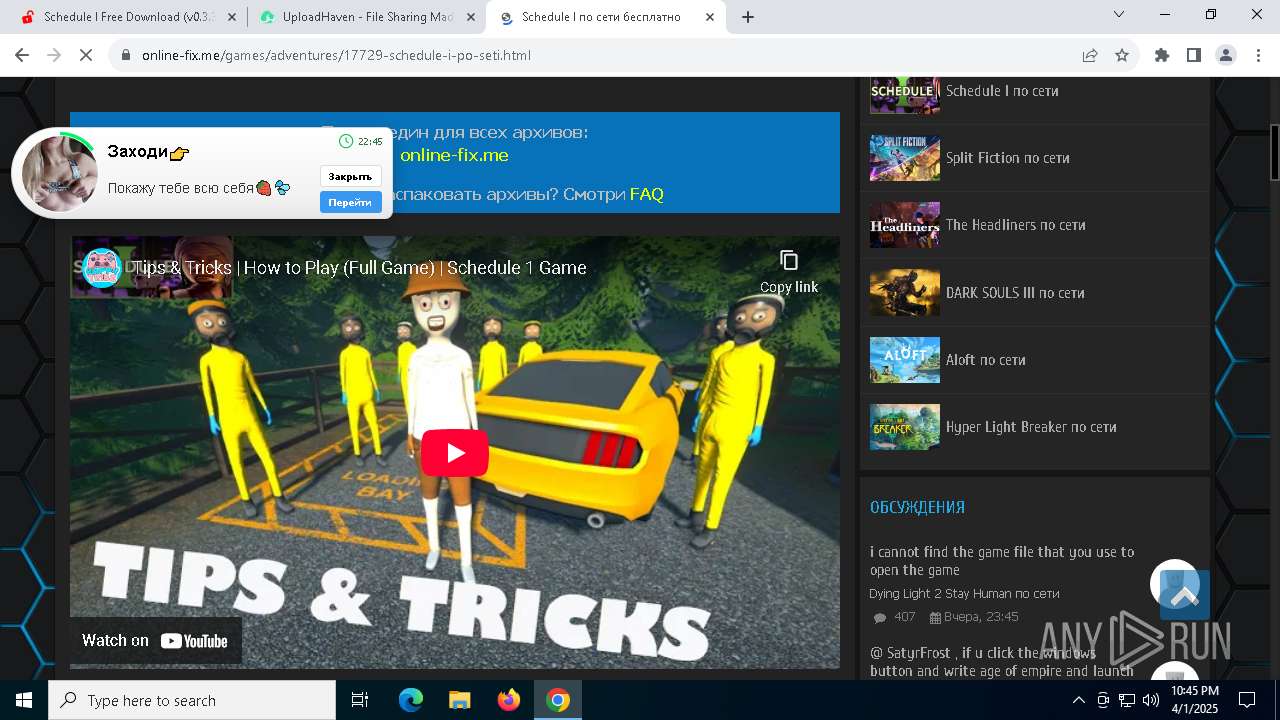
Task: Click the Закрыть button in the popup
Action: click(350, 177)
